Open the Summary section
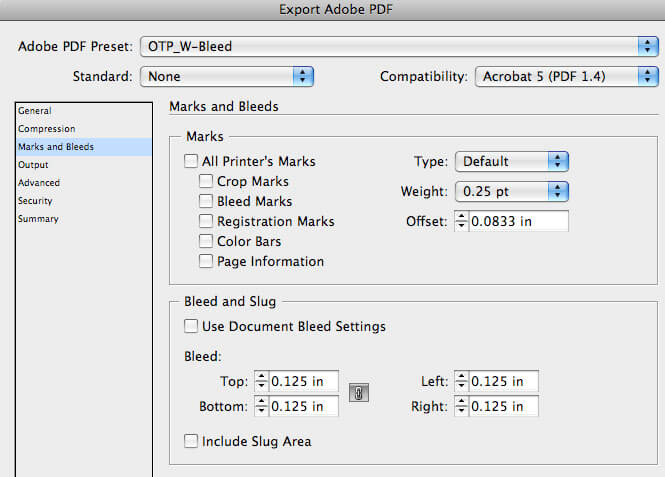 pos(38,219)
